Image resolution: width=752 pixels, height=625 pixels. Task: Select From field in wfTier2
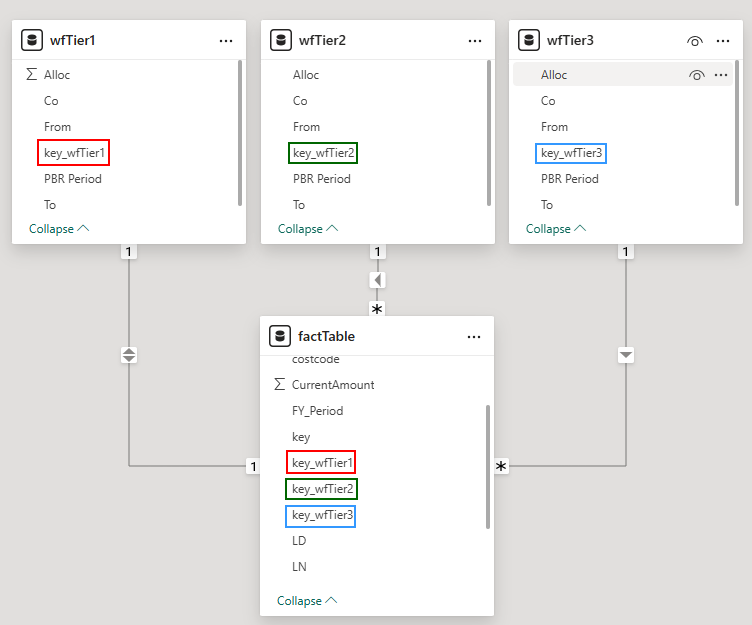click(306, 127)
